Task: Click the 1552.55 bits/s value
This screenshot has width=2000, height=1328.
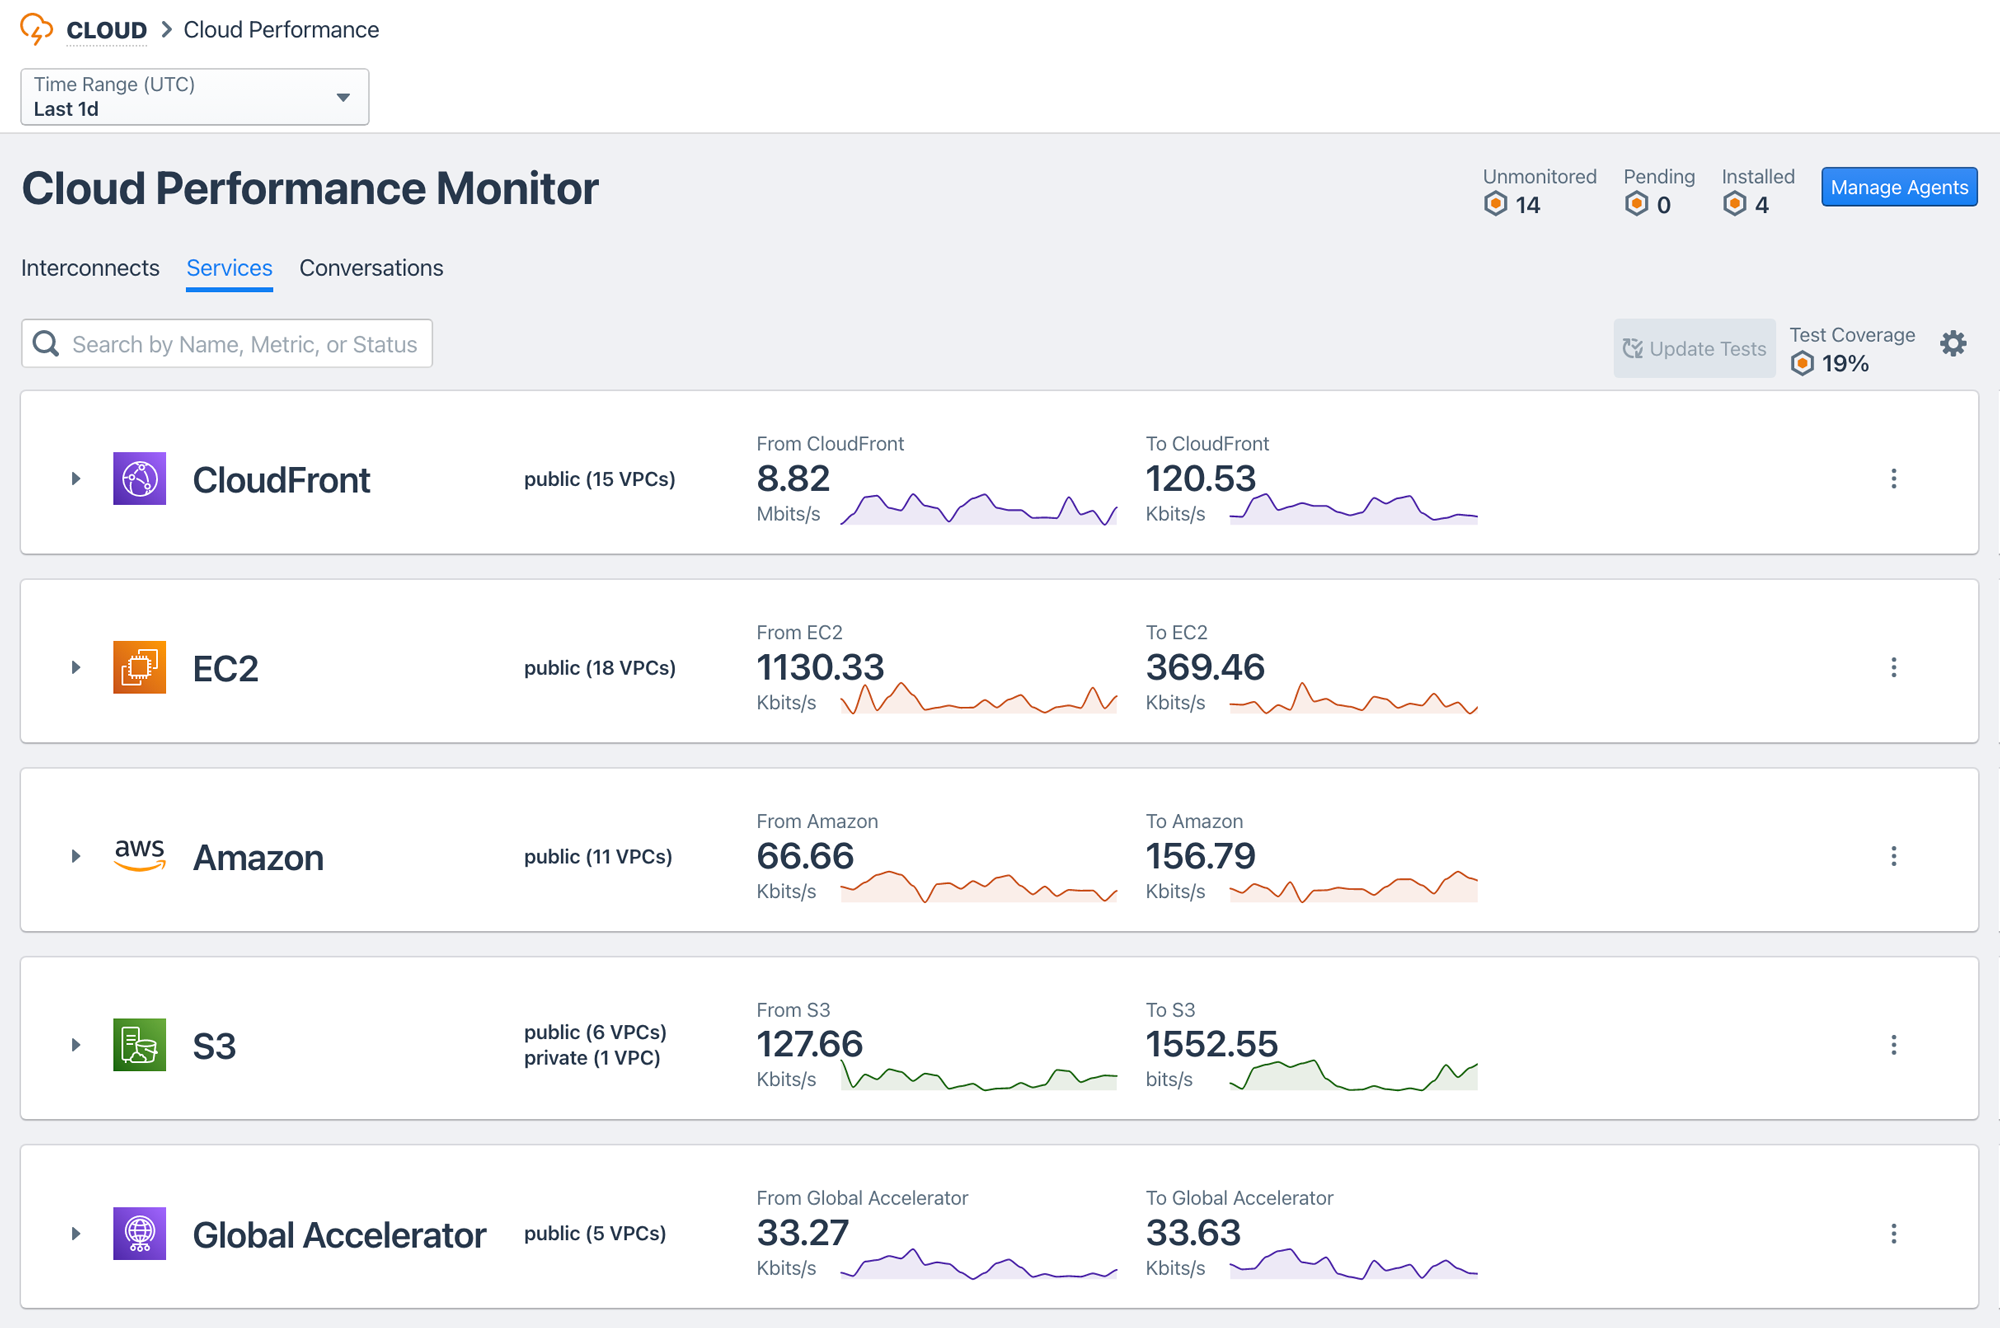Action: tap(1211, 1044)
